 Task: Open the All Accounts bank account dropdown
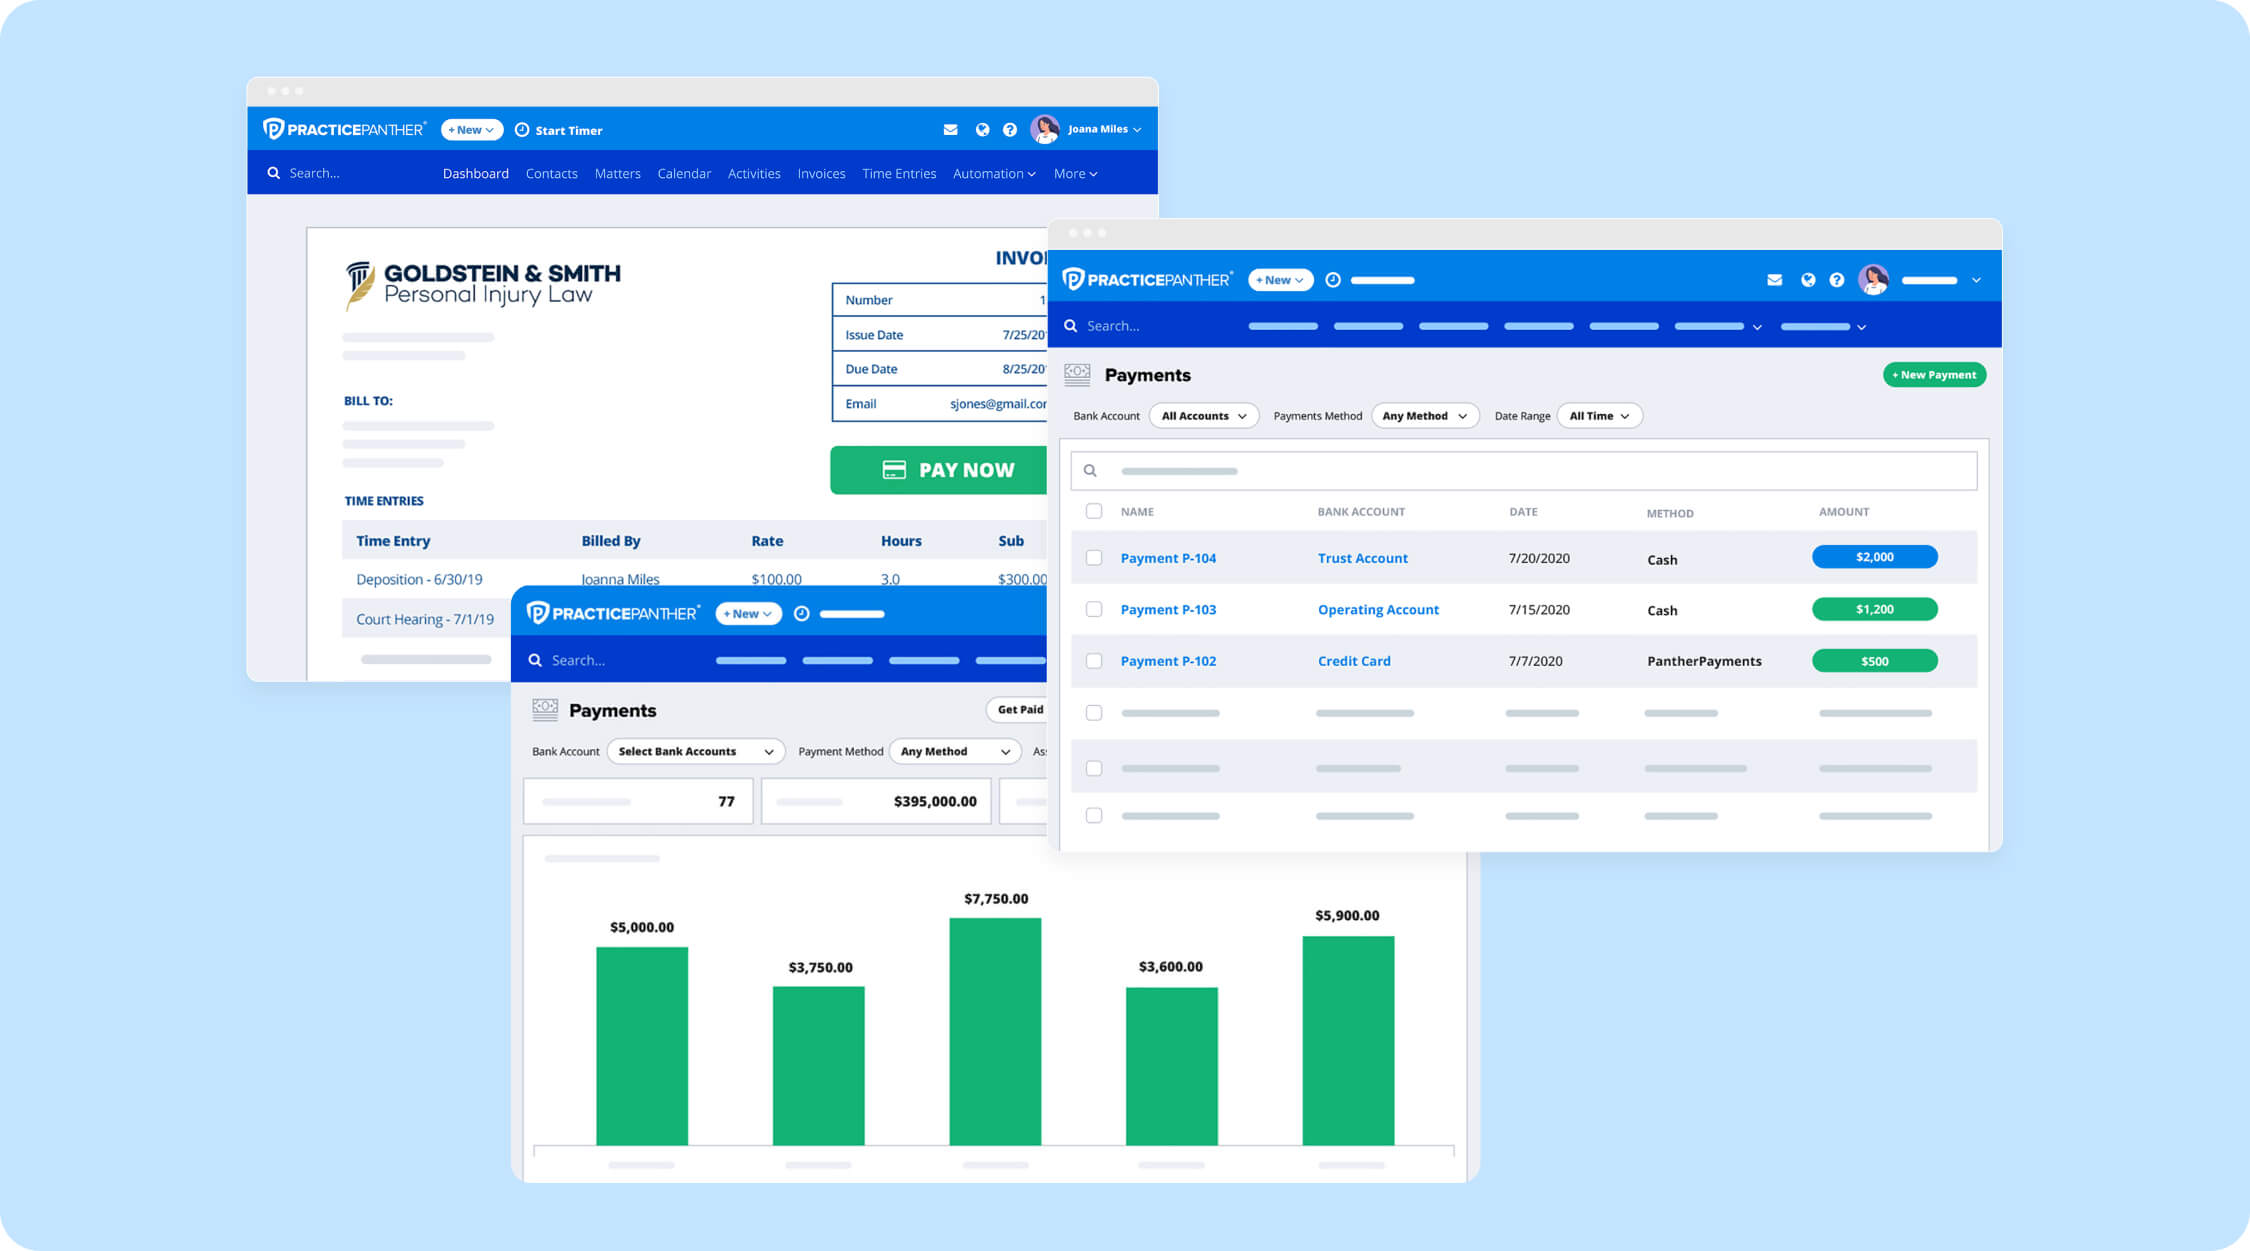tap(1204, 415)
